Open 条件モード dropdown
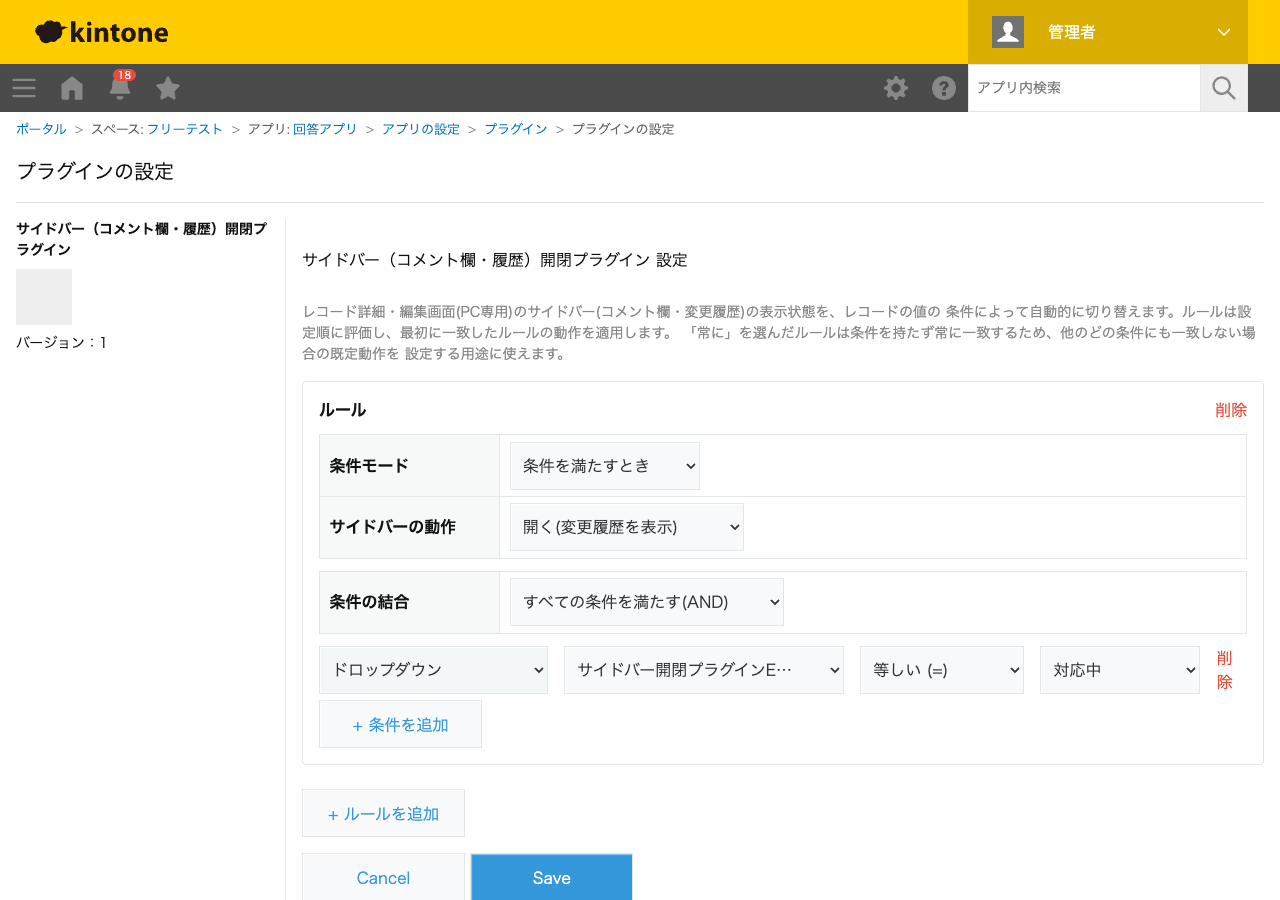Viewport: 1280px width, 900px height. [605, 466]
